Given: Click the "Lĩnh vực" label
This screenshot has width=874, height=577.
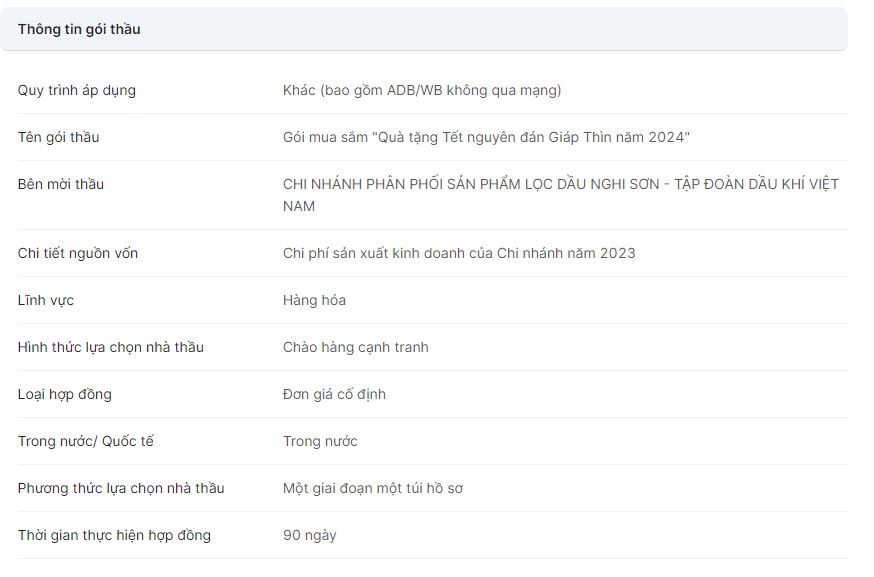Looking at the screenshot, I should click(46, 300).
